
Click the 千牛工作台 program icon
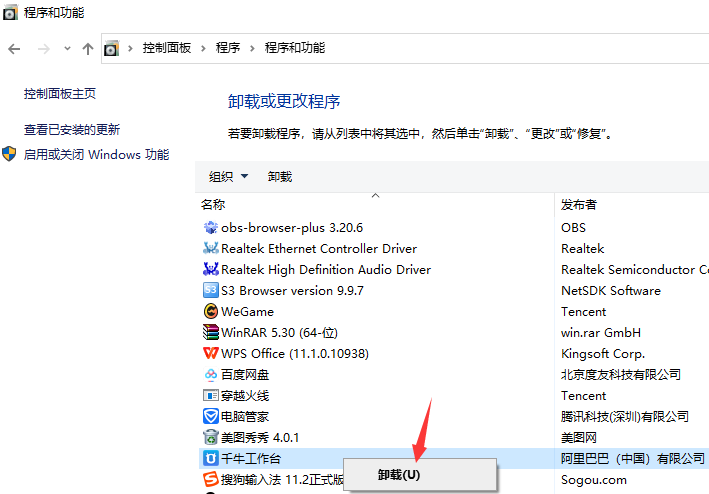click(x=211, y=458)
